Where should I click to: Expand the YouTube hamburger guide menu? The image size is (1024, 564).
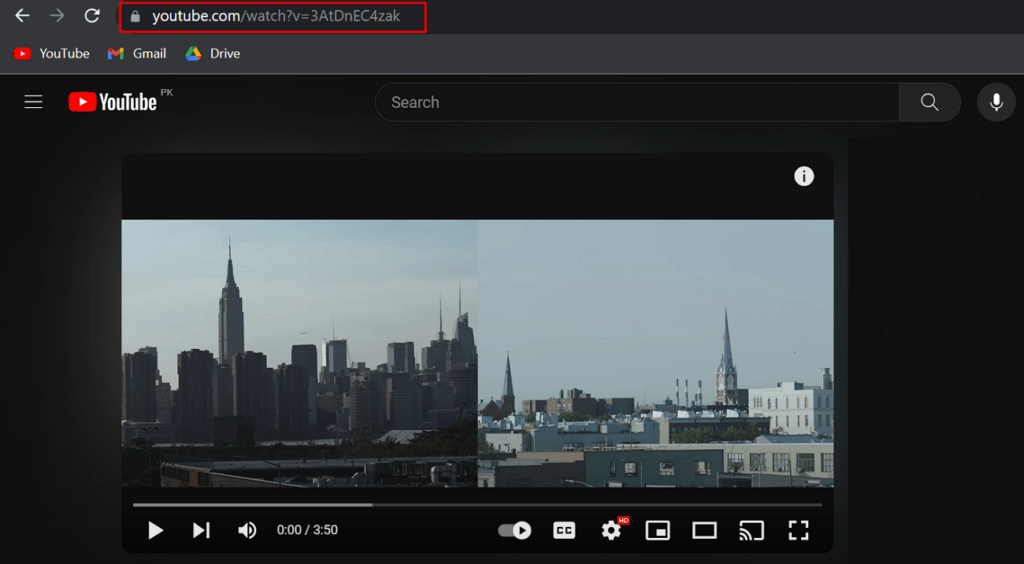33,102
